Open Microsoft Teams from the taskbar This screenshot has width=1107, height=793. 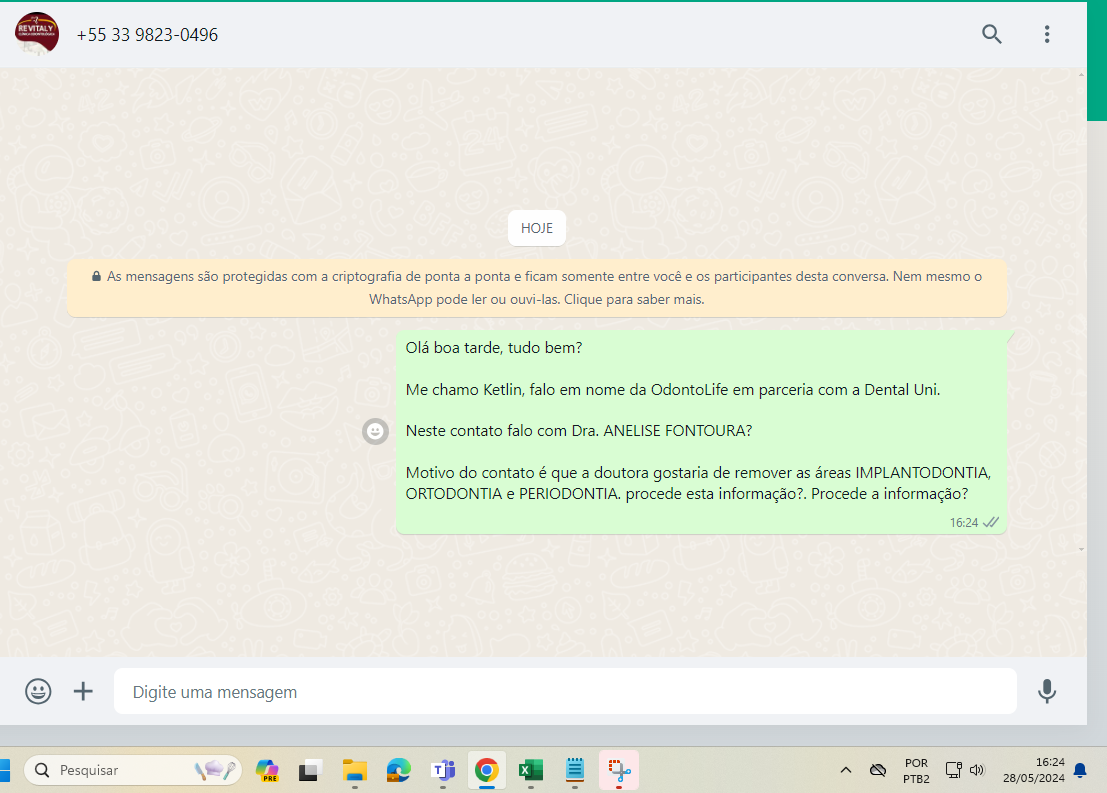tap(443, 770)
